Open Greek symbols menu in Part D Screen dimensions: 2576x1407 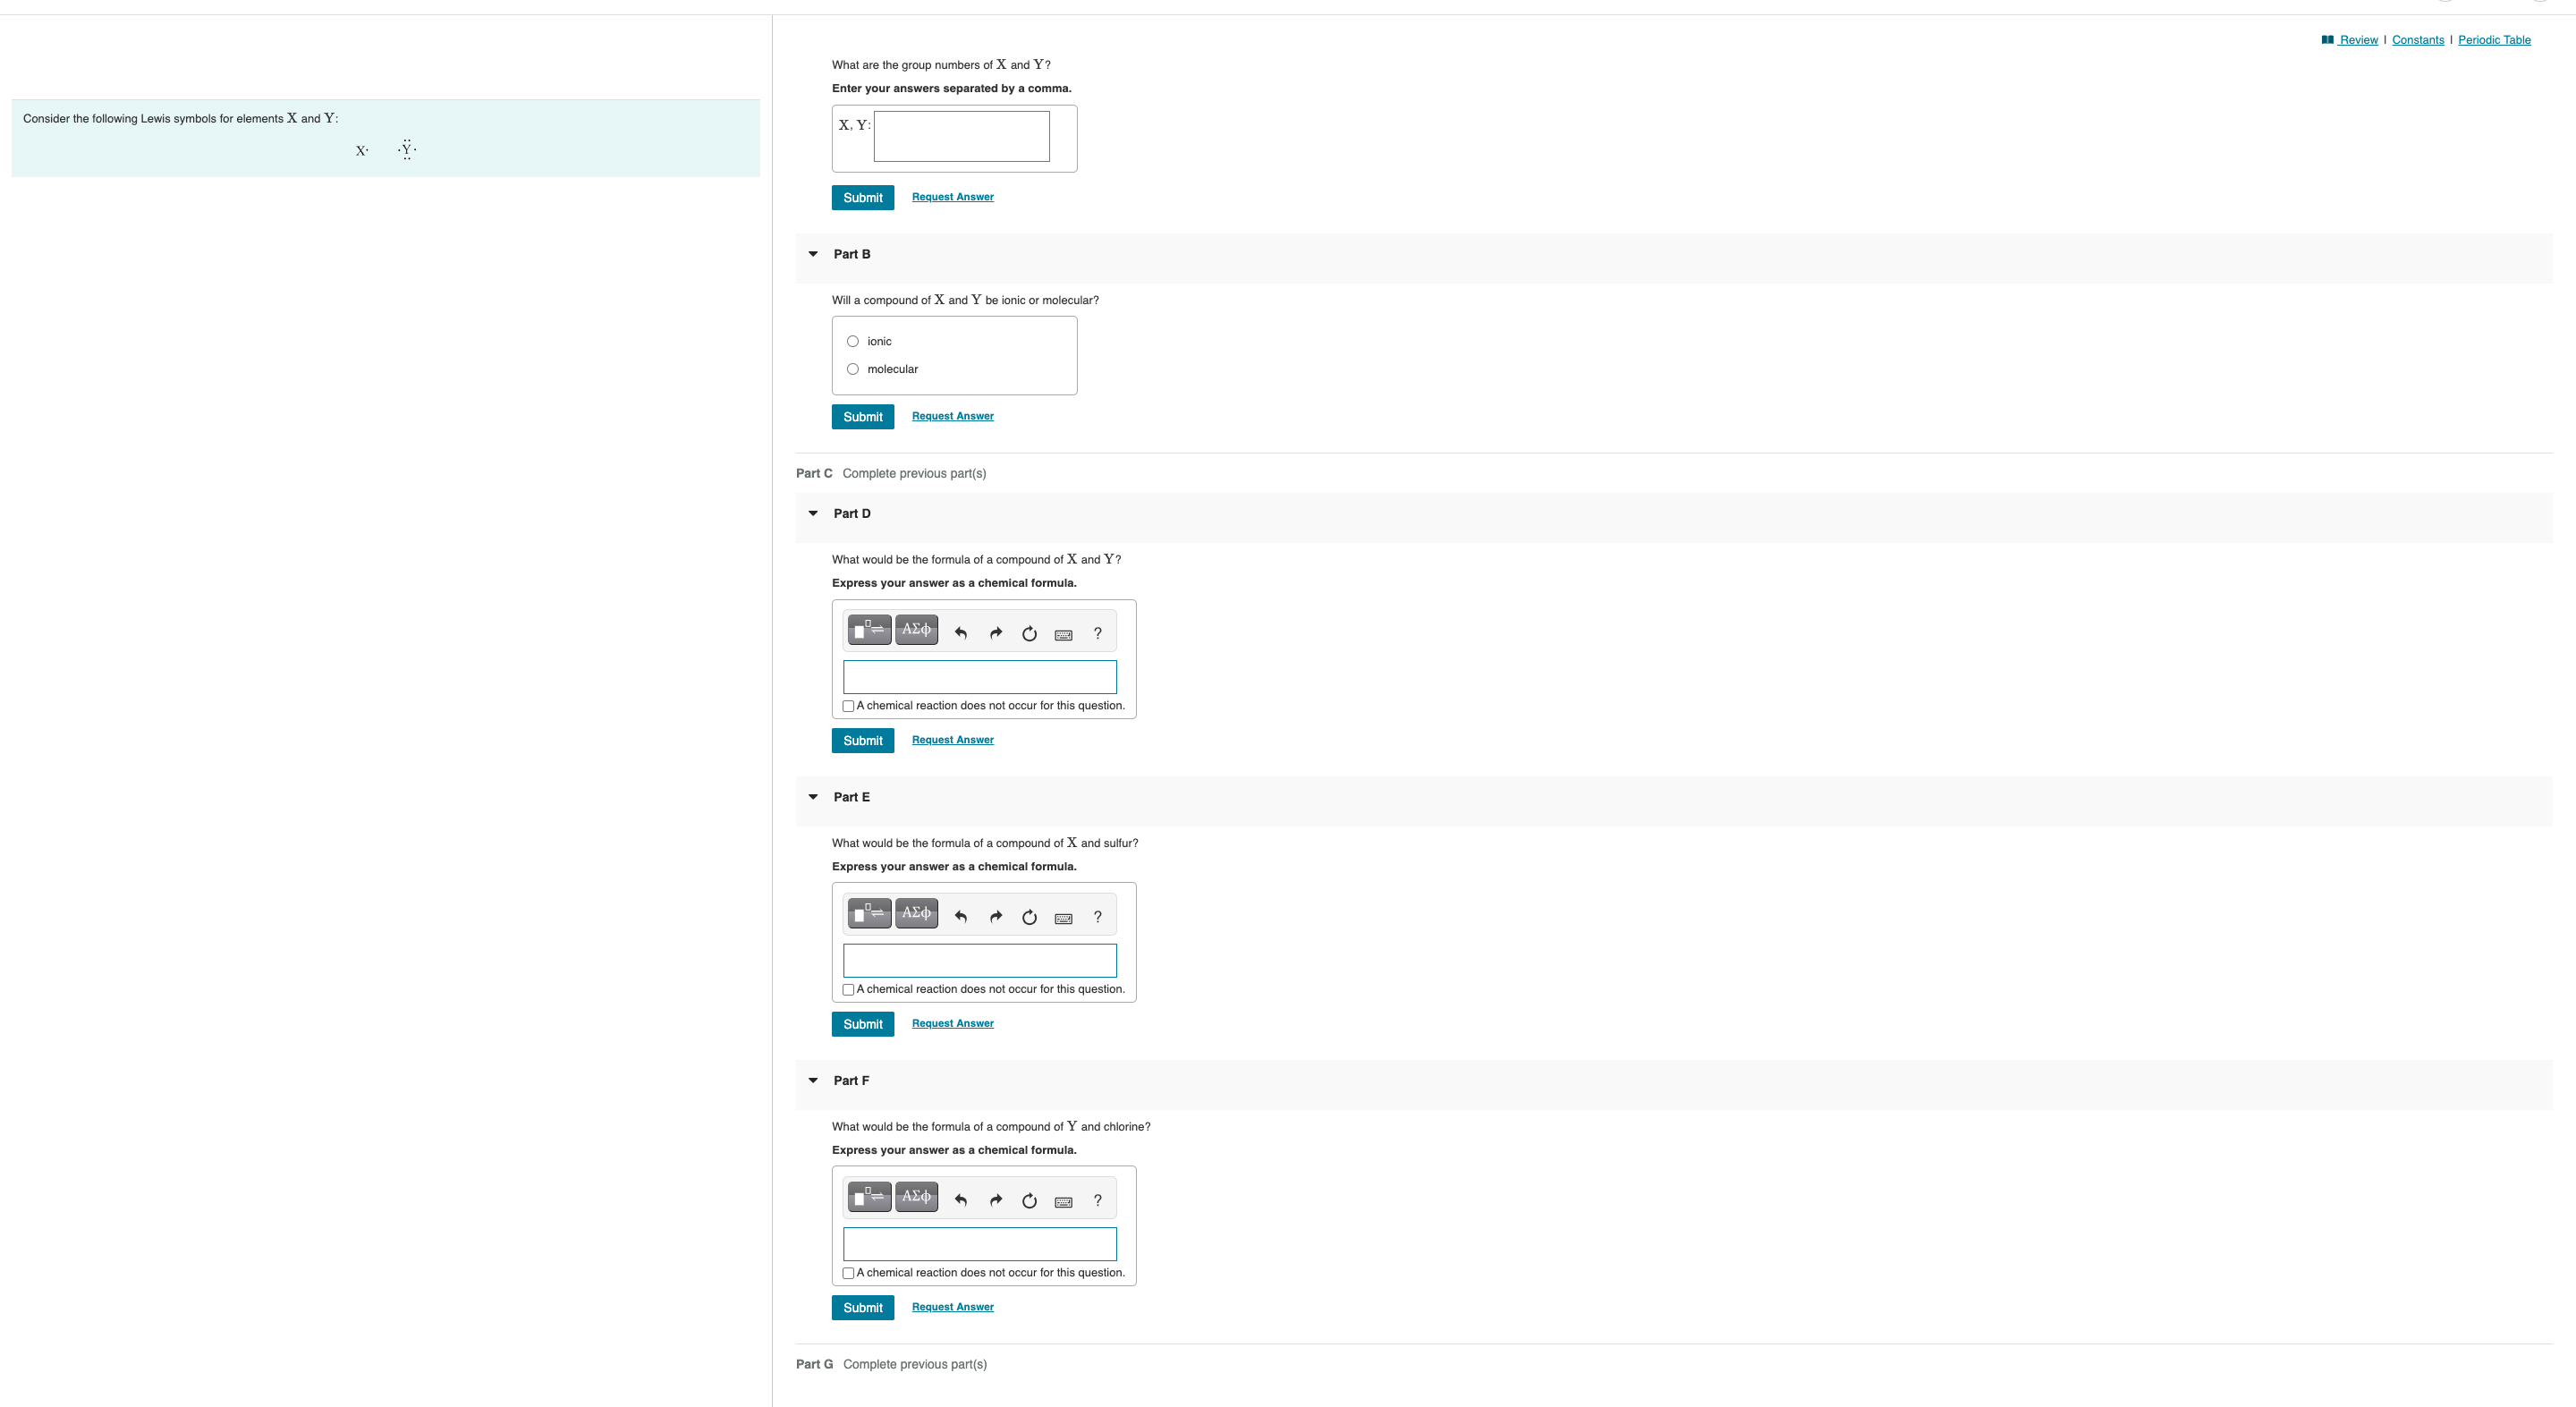click(916, 630)
